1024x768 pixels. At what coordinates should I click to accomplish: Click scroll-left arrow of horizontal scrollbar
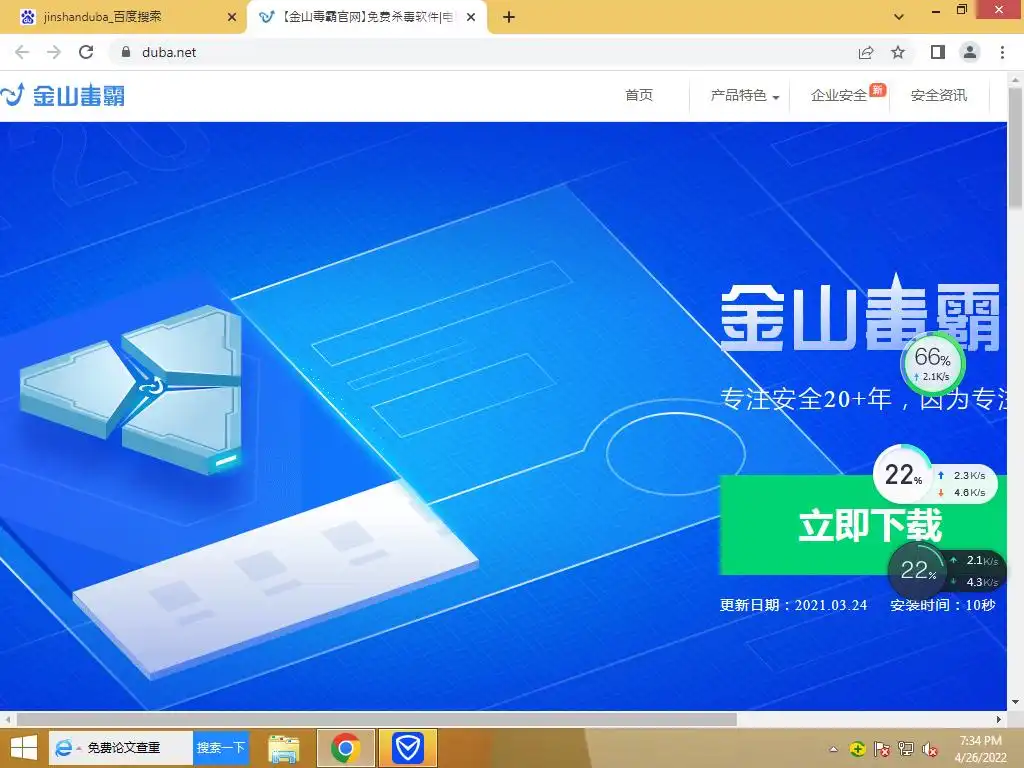[x=7, y=719]
